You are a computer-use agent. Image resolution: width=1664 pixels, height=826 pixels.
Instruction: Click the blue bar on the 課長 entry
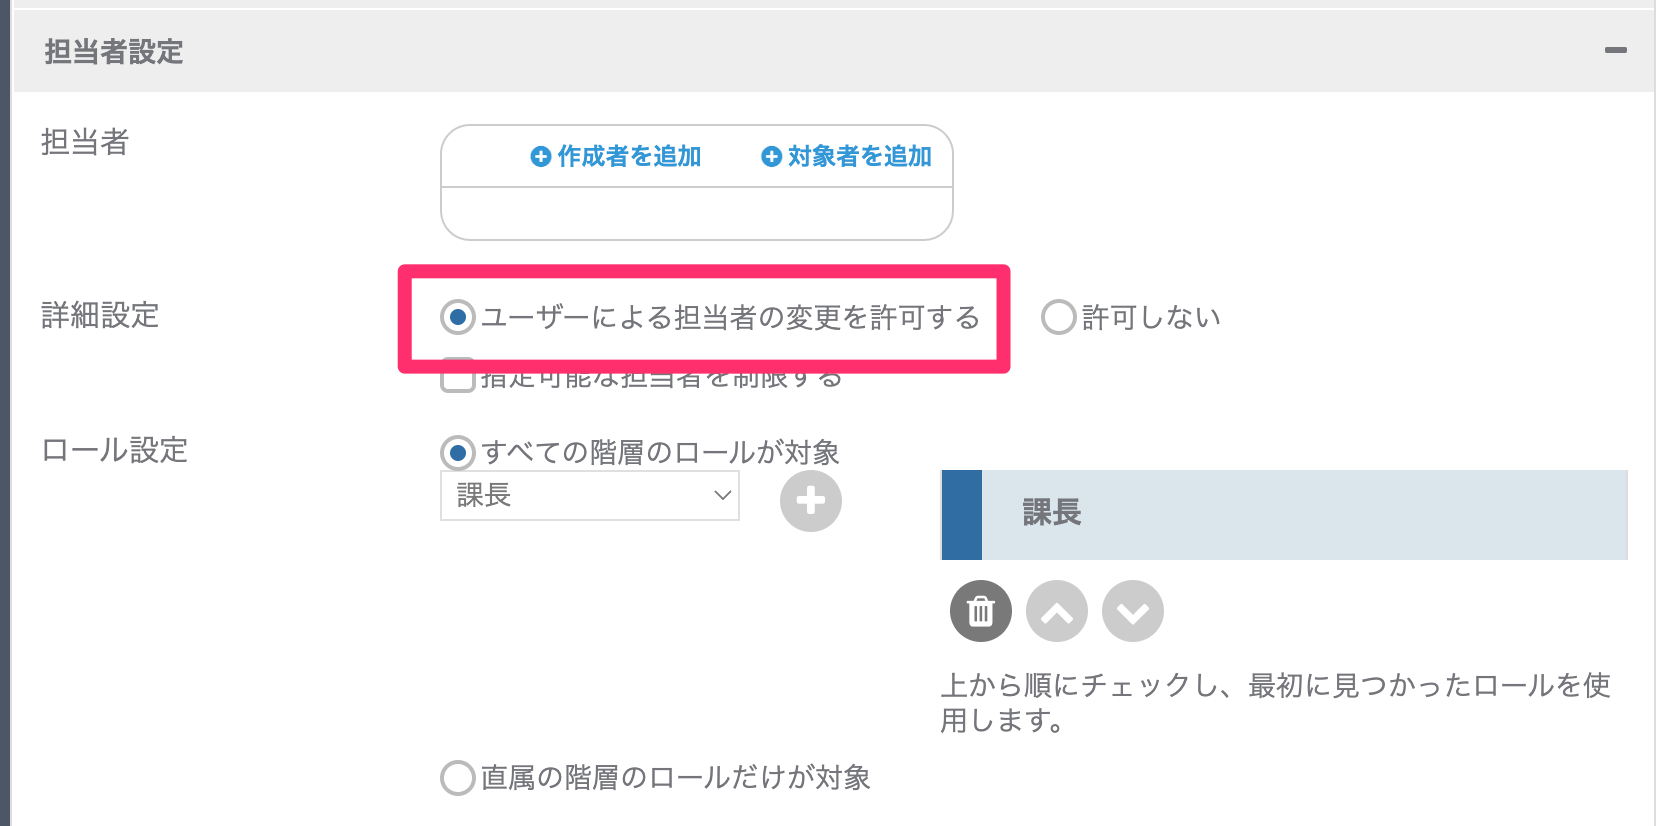point(961,514)
